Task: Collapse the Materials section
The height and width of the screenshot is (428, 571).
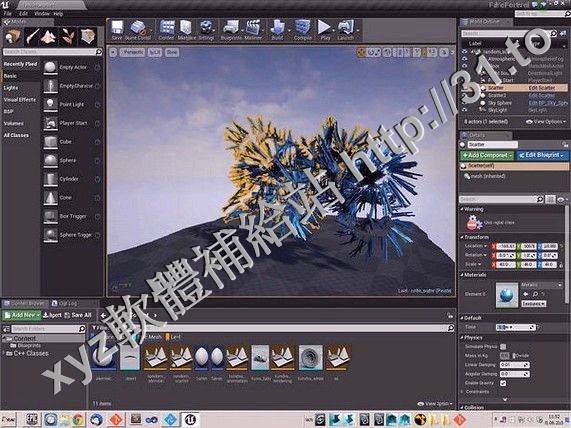Action: 462,275
